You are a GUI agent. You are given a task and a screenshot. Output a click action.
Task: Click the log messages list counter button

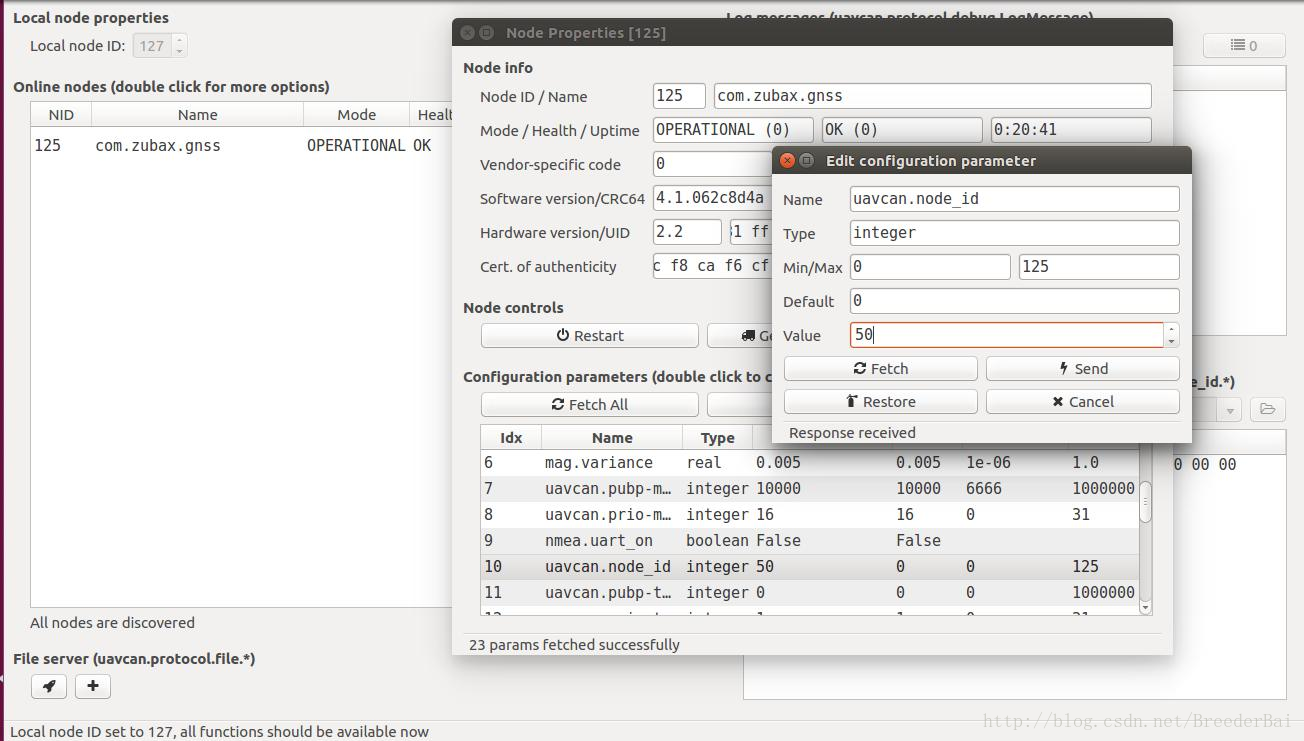1244,45
